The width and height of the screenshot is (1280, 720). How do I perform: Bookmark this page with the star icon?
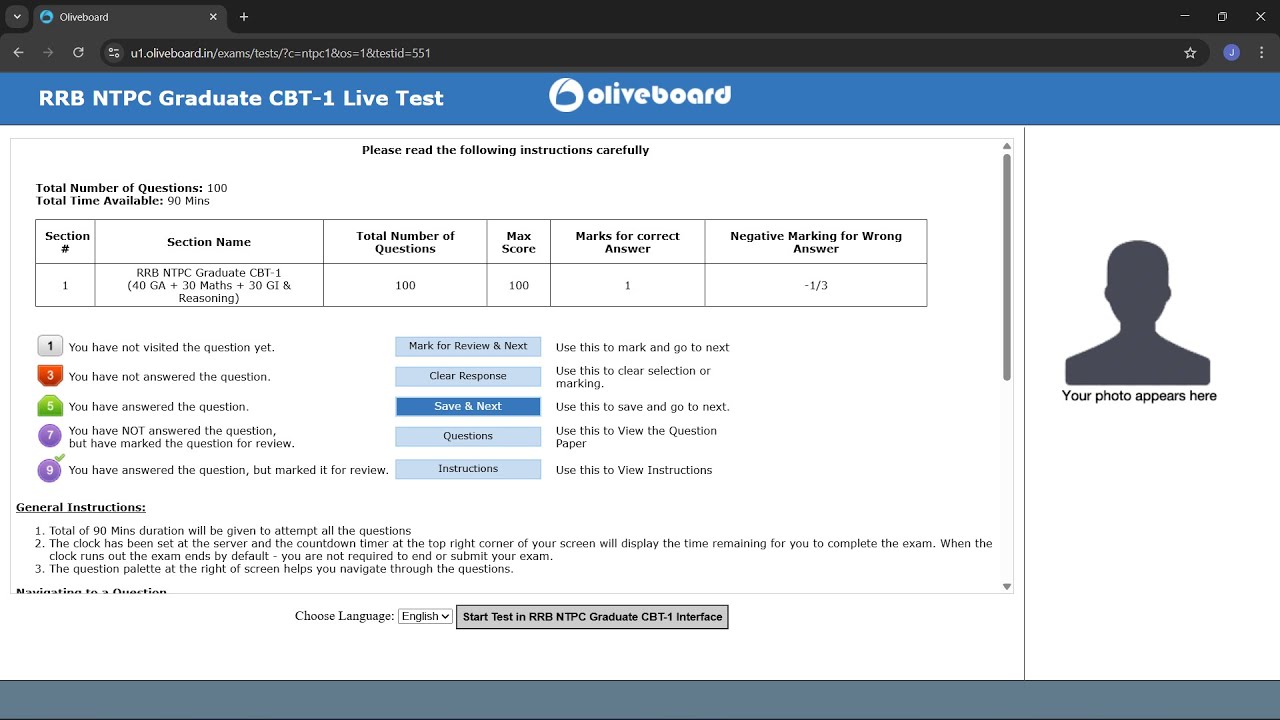[1190, 53]
